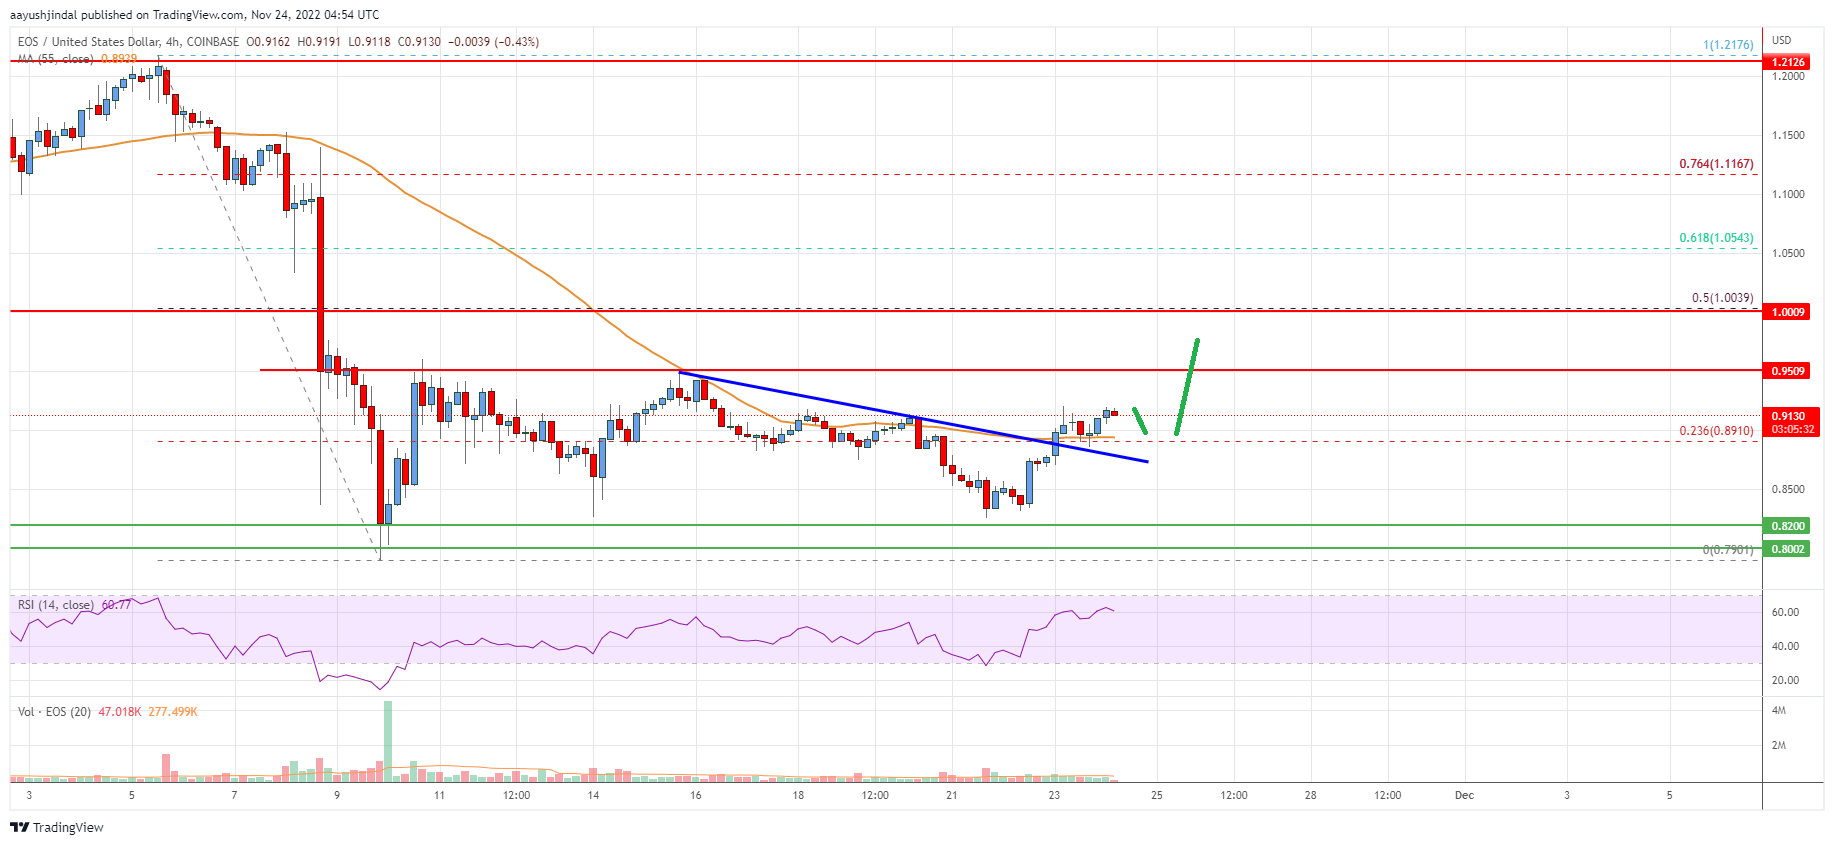1834x845 pixels.
Task: Click the 7 date on the time axis
Action: [x=234, y=796]
